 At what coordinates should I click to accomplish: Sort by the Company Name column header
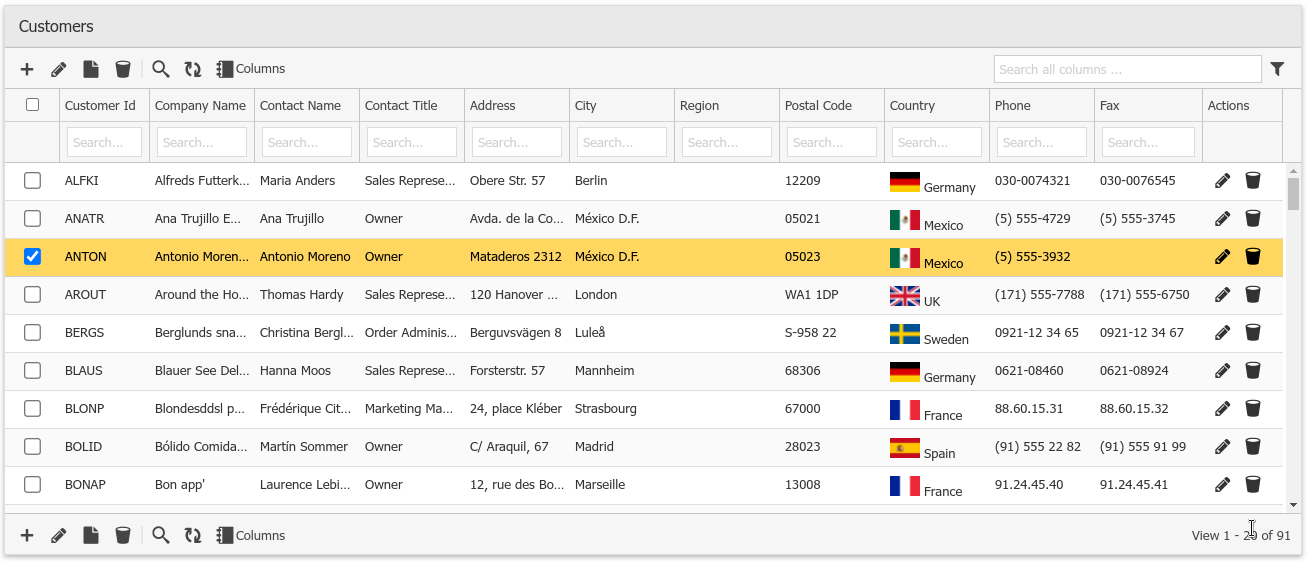point(200,106)
